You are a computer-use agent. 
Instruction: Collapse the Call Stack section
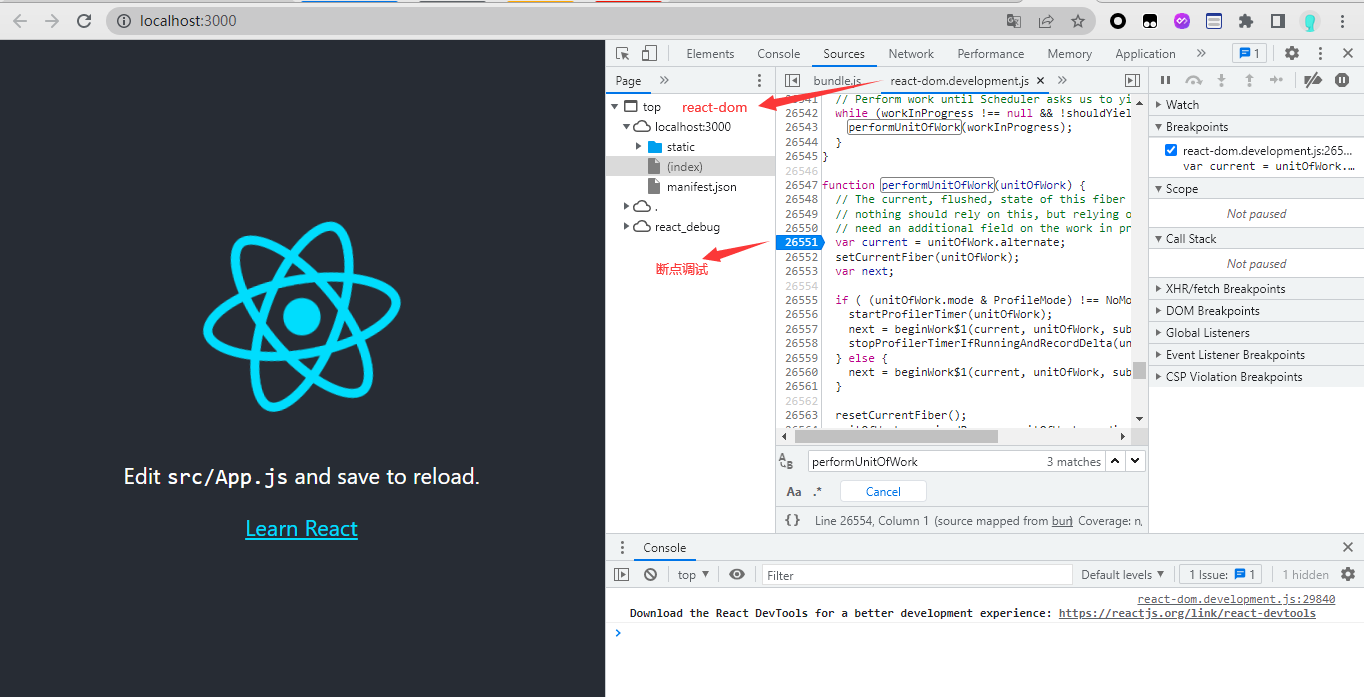coord(1256,239)
